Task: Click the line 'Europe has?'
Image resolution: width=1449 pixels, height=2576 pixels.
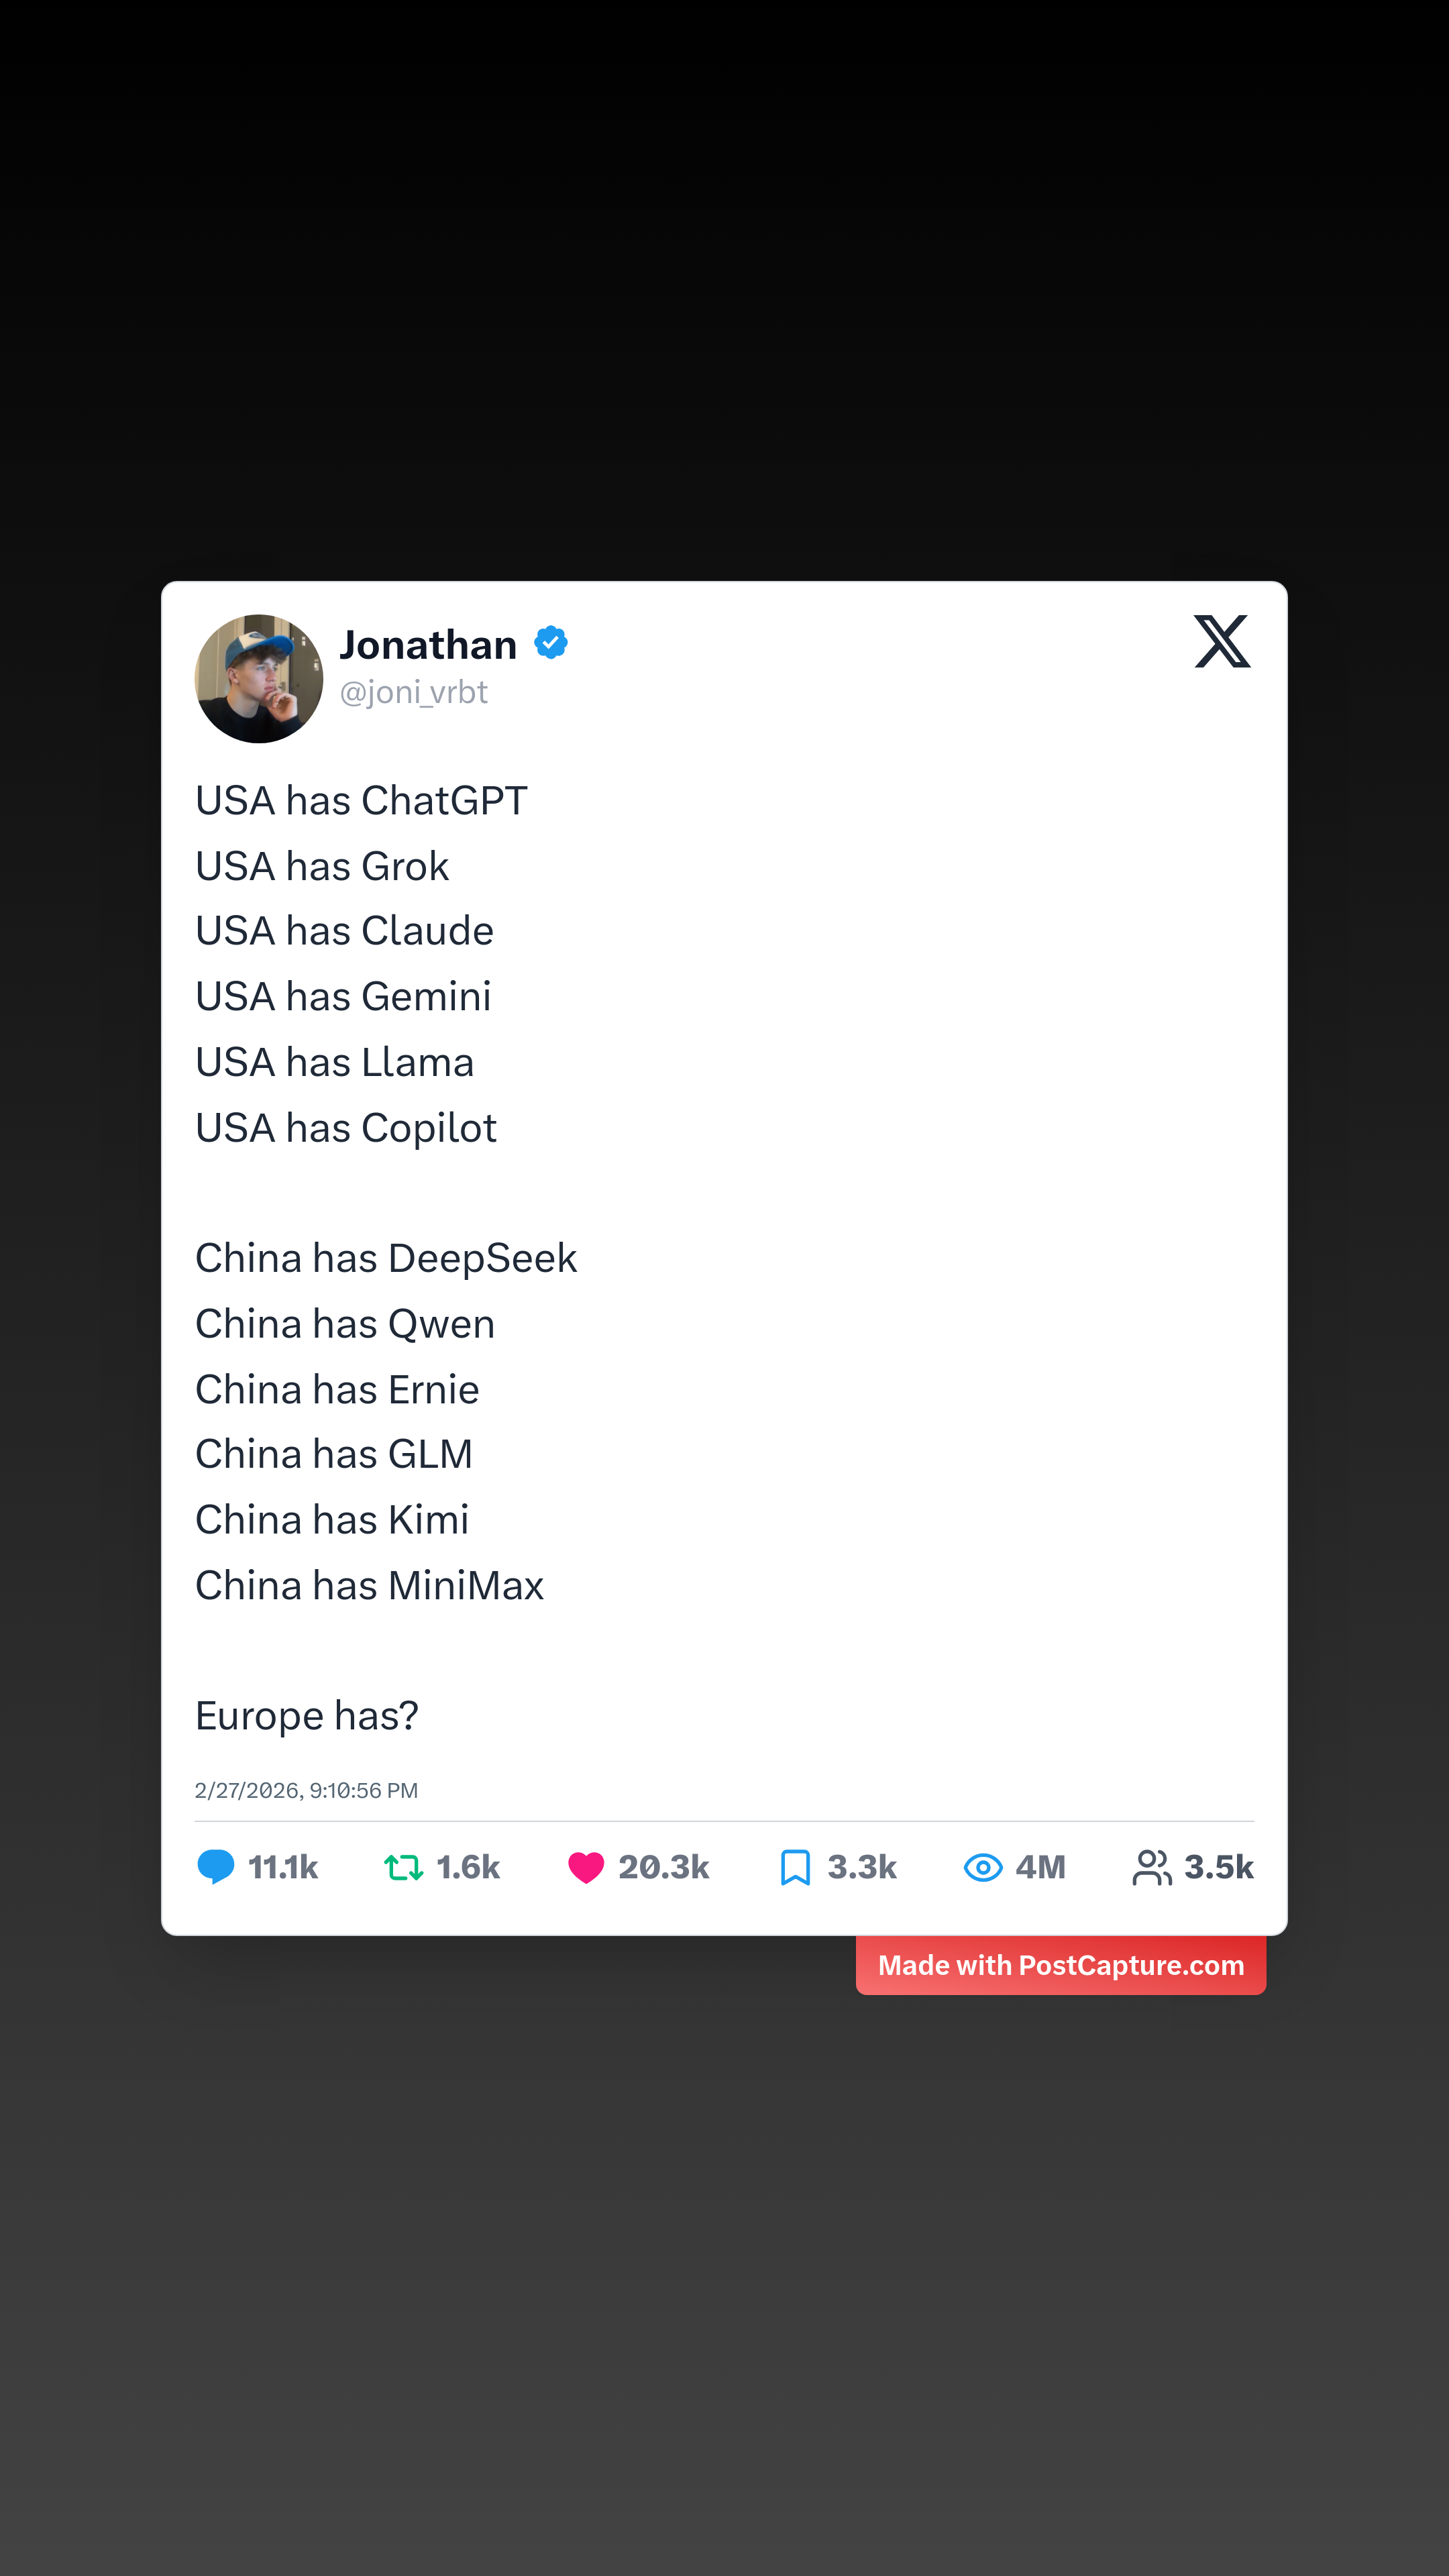Action: coord(307,1716)
